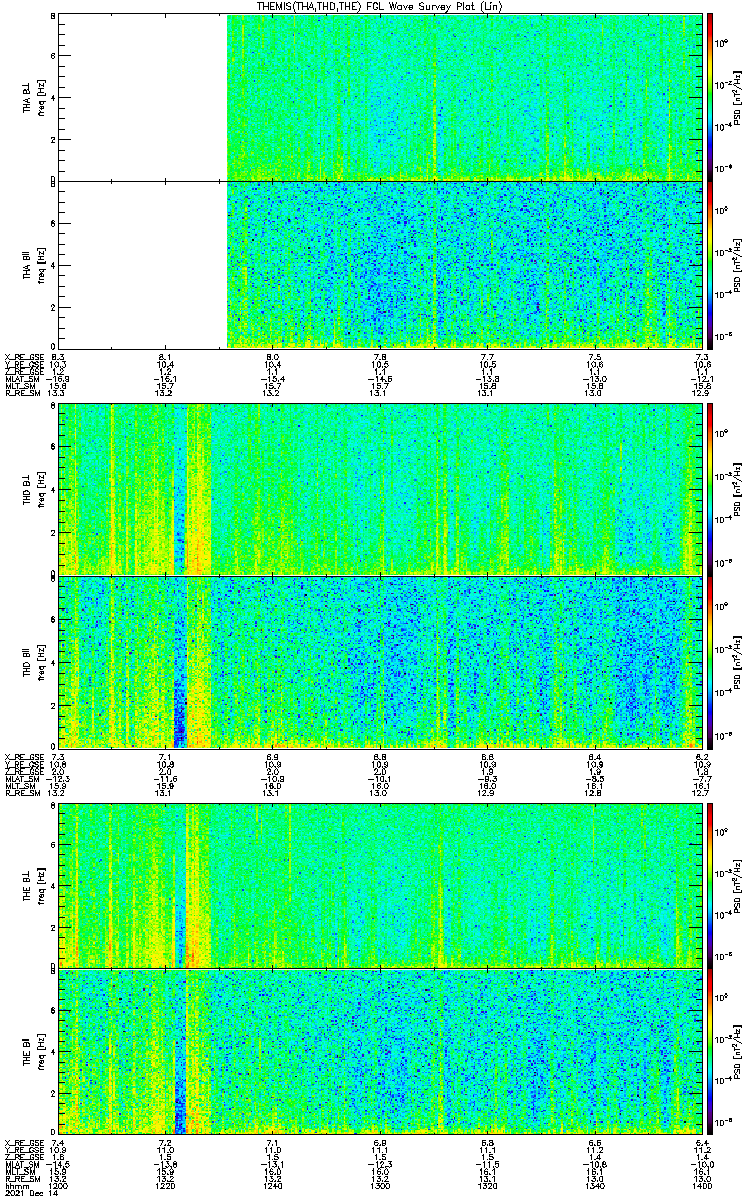The image size is (750, 1200).
Task: Click the PSD [nT²/Hz] label of THE B∥ color bar
Action: point(737,1053)
